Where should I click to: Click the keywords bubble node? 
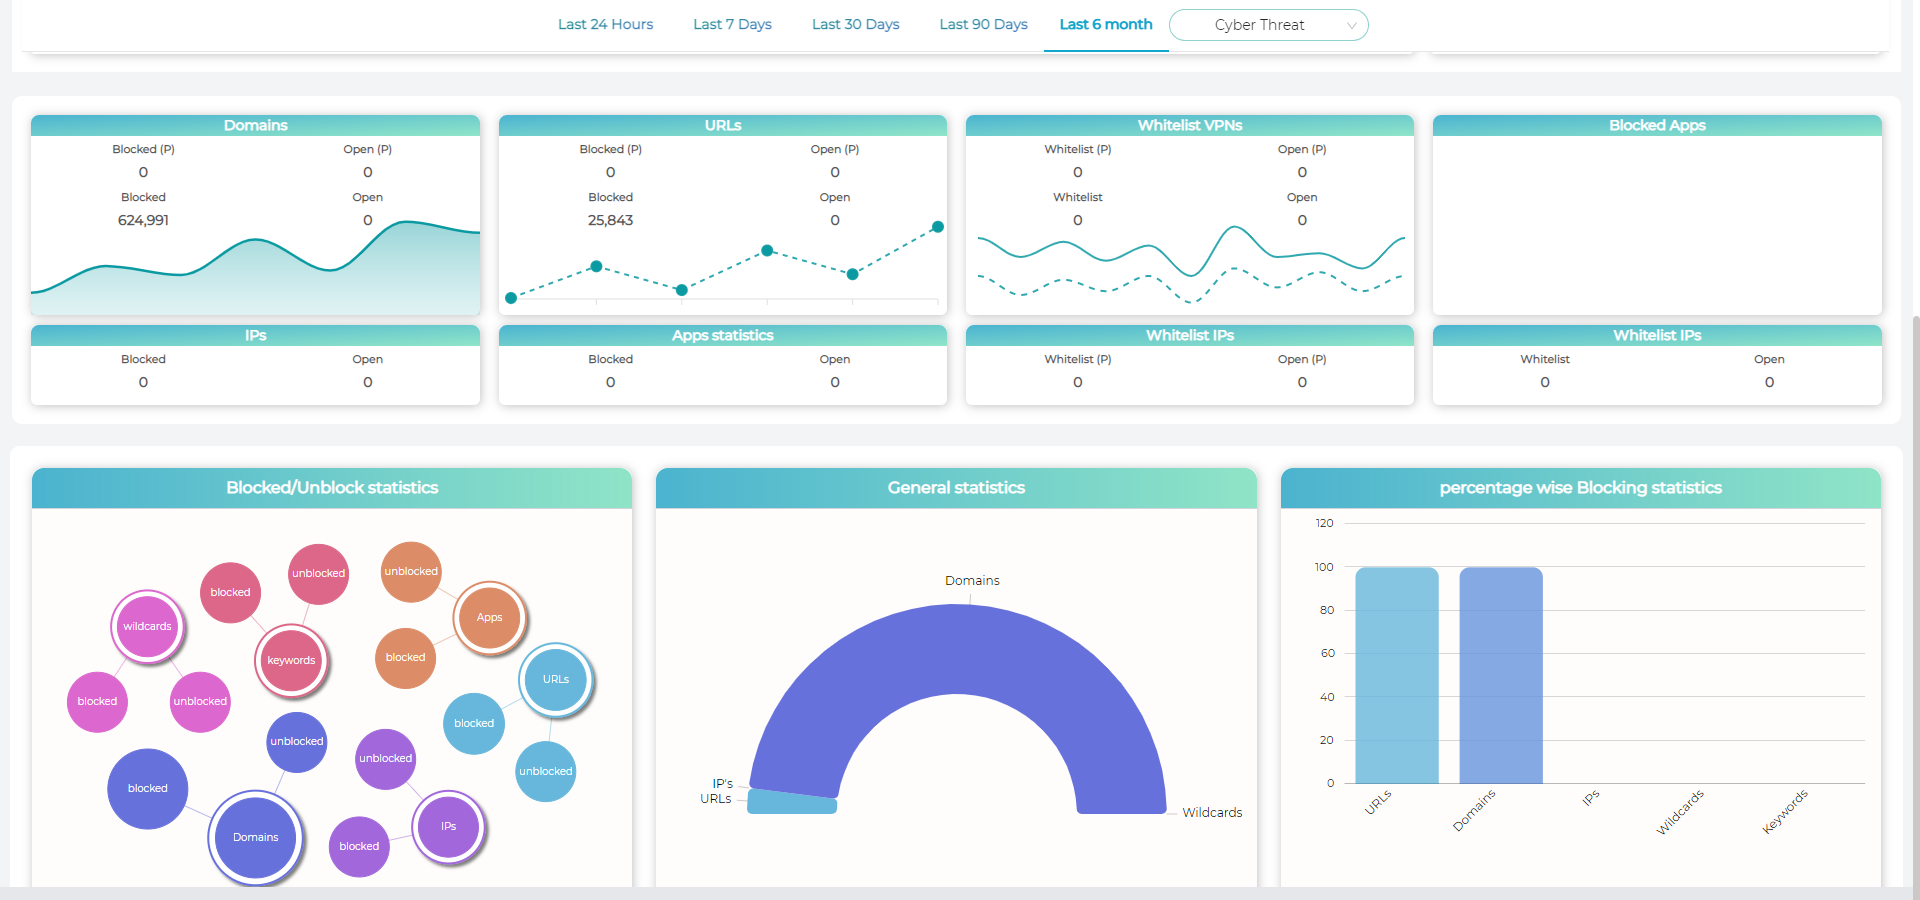pyautogui.click(x=291, y=661)
